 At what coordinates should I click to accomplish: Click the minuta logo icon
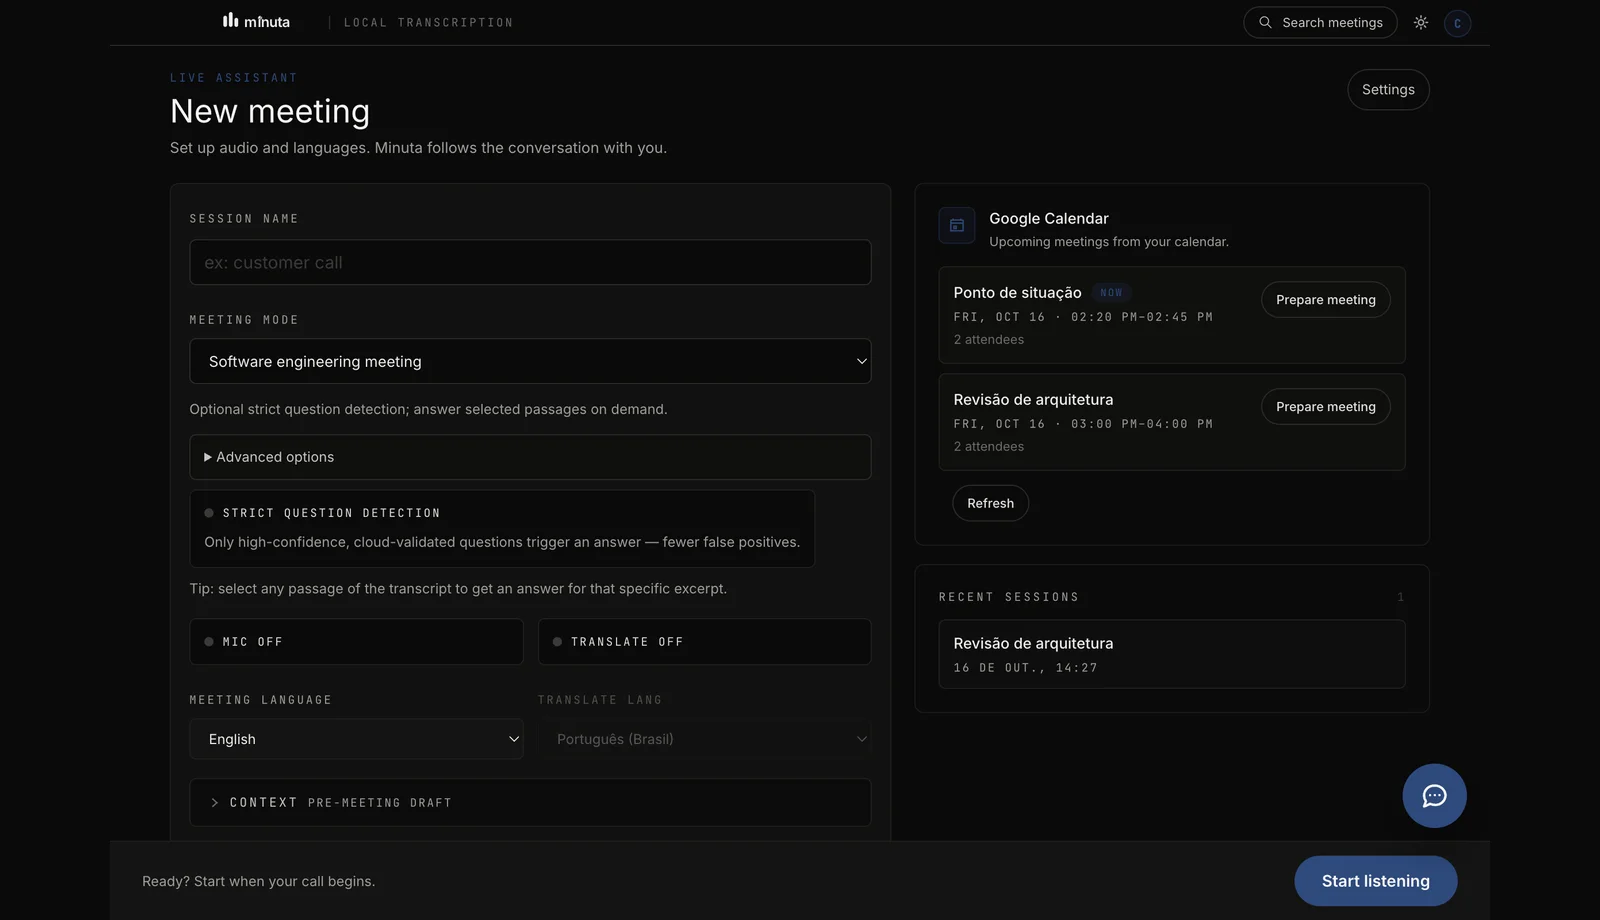230,20
